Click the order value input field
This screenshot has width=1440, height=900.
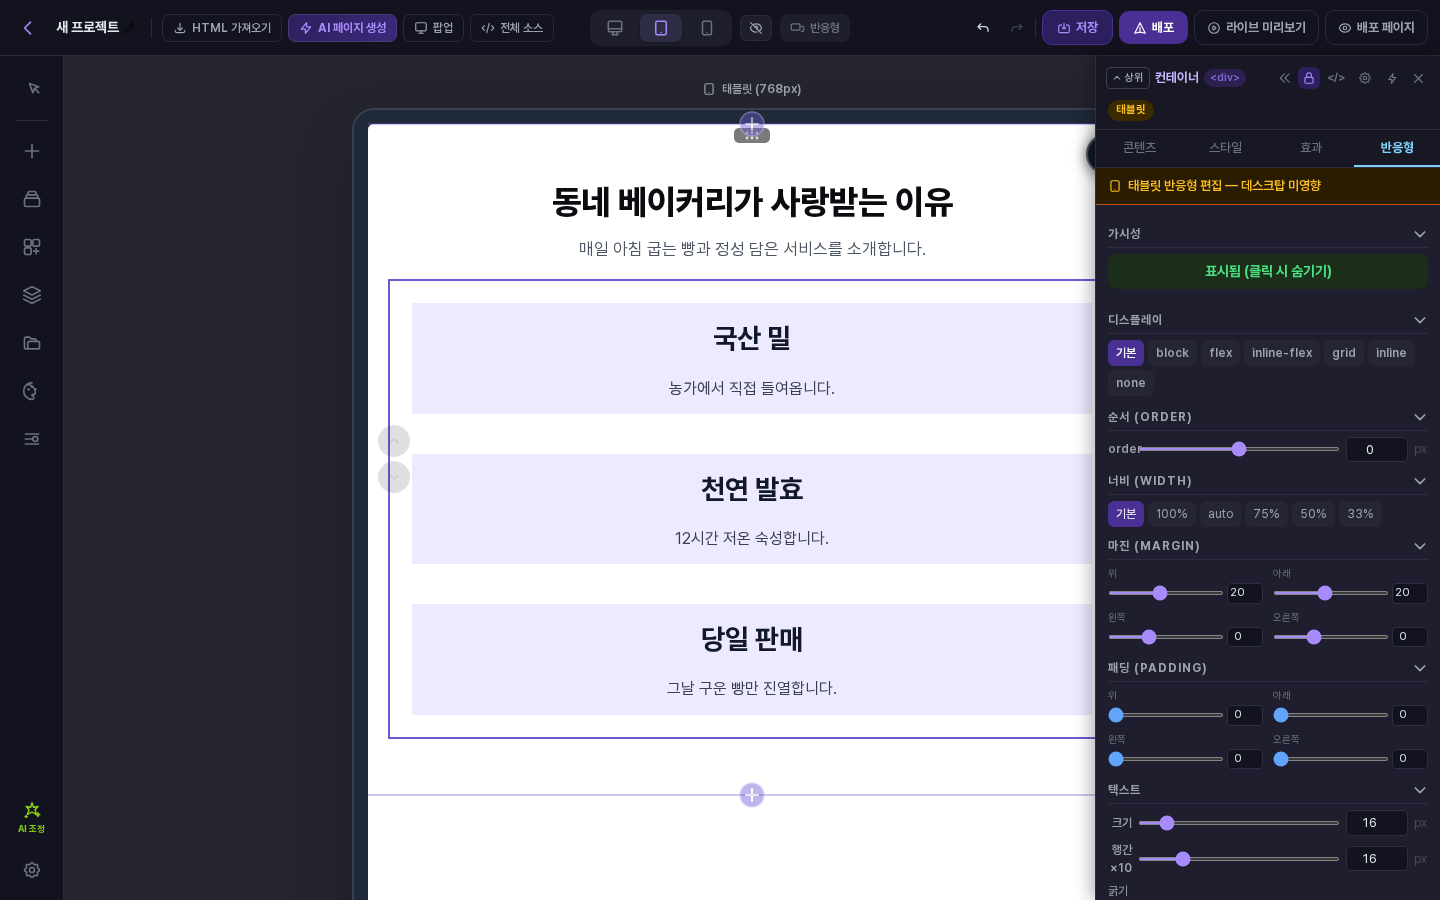1377,450
